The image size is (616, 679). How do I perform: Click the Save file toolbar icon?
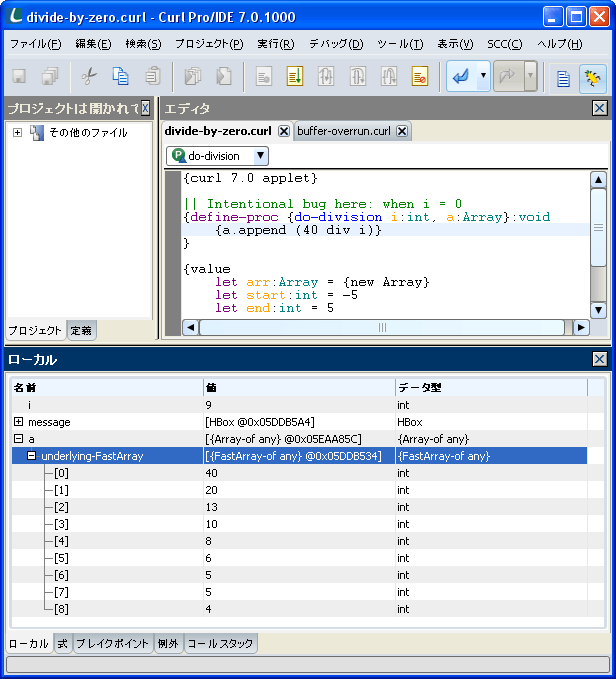pos(19,77)
